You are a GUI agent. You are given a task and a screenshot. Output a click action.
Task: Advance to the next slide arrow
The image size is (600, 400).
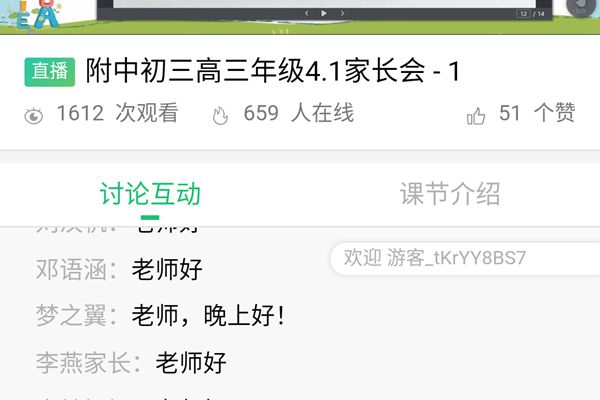pos(342,13)
